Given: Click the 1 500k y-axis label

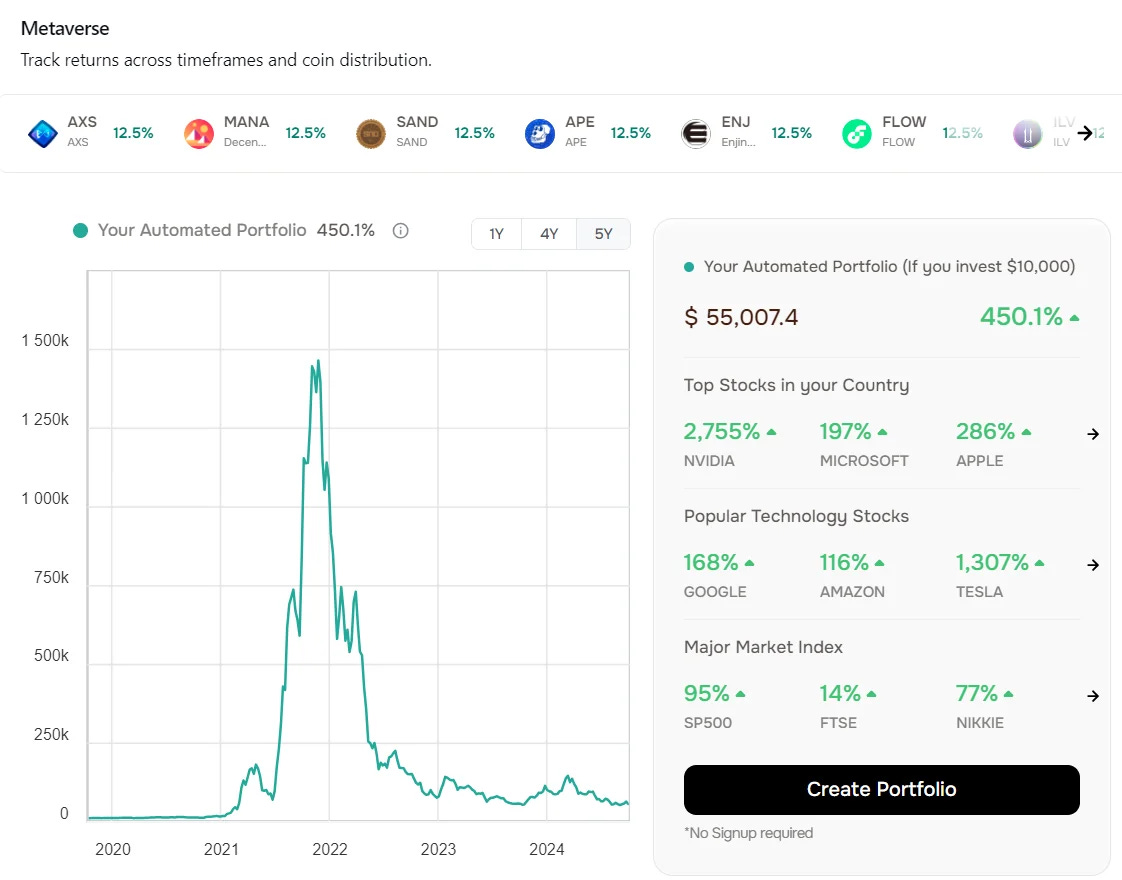Looking at the screenshot, I should (x=45, y=341).
